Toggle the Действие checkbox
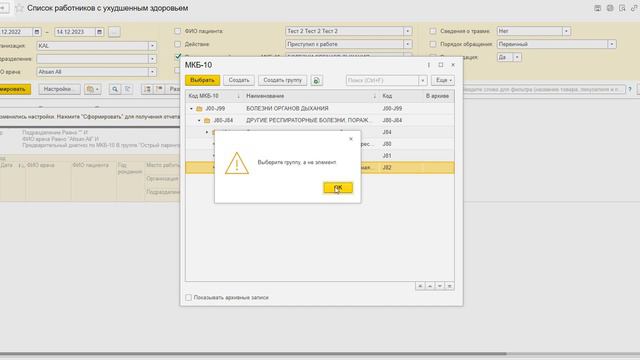The image size is (640, 360). coord(178,44)
